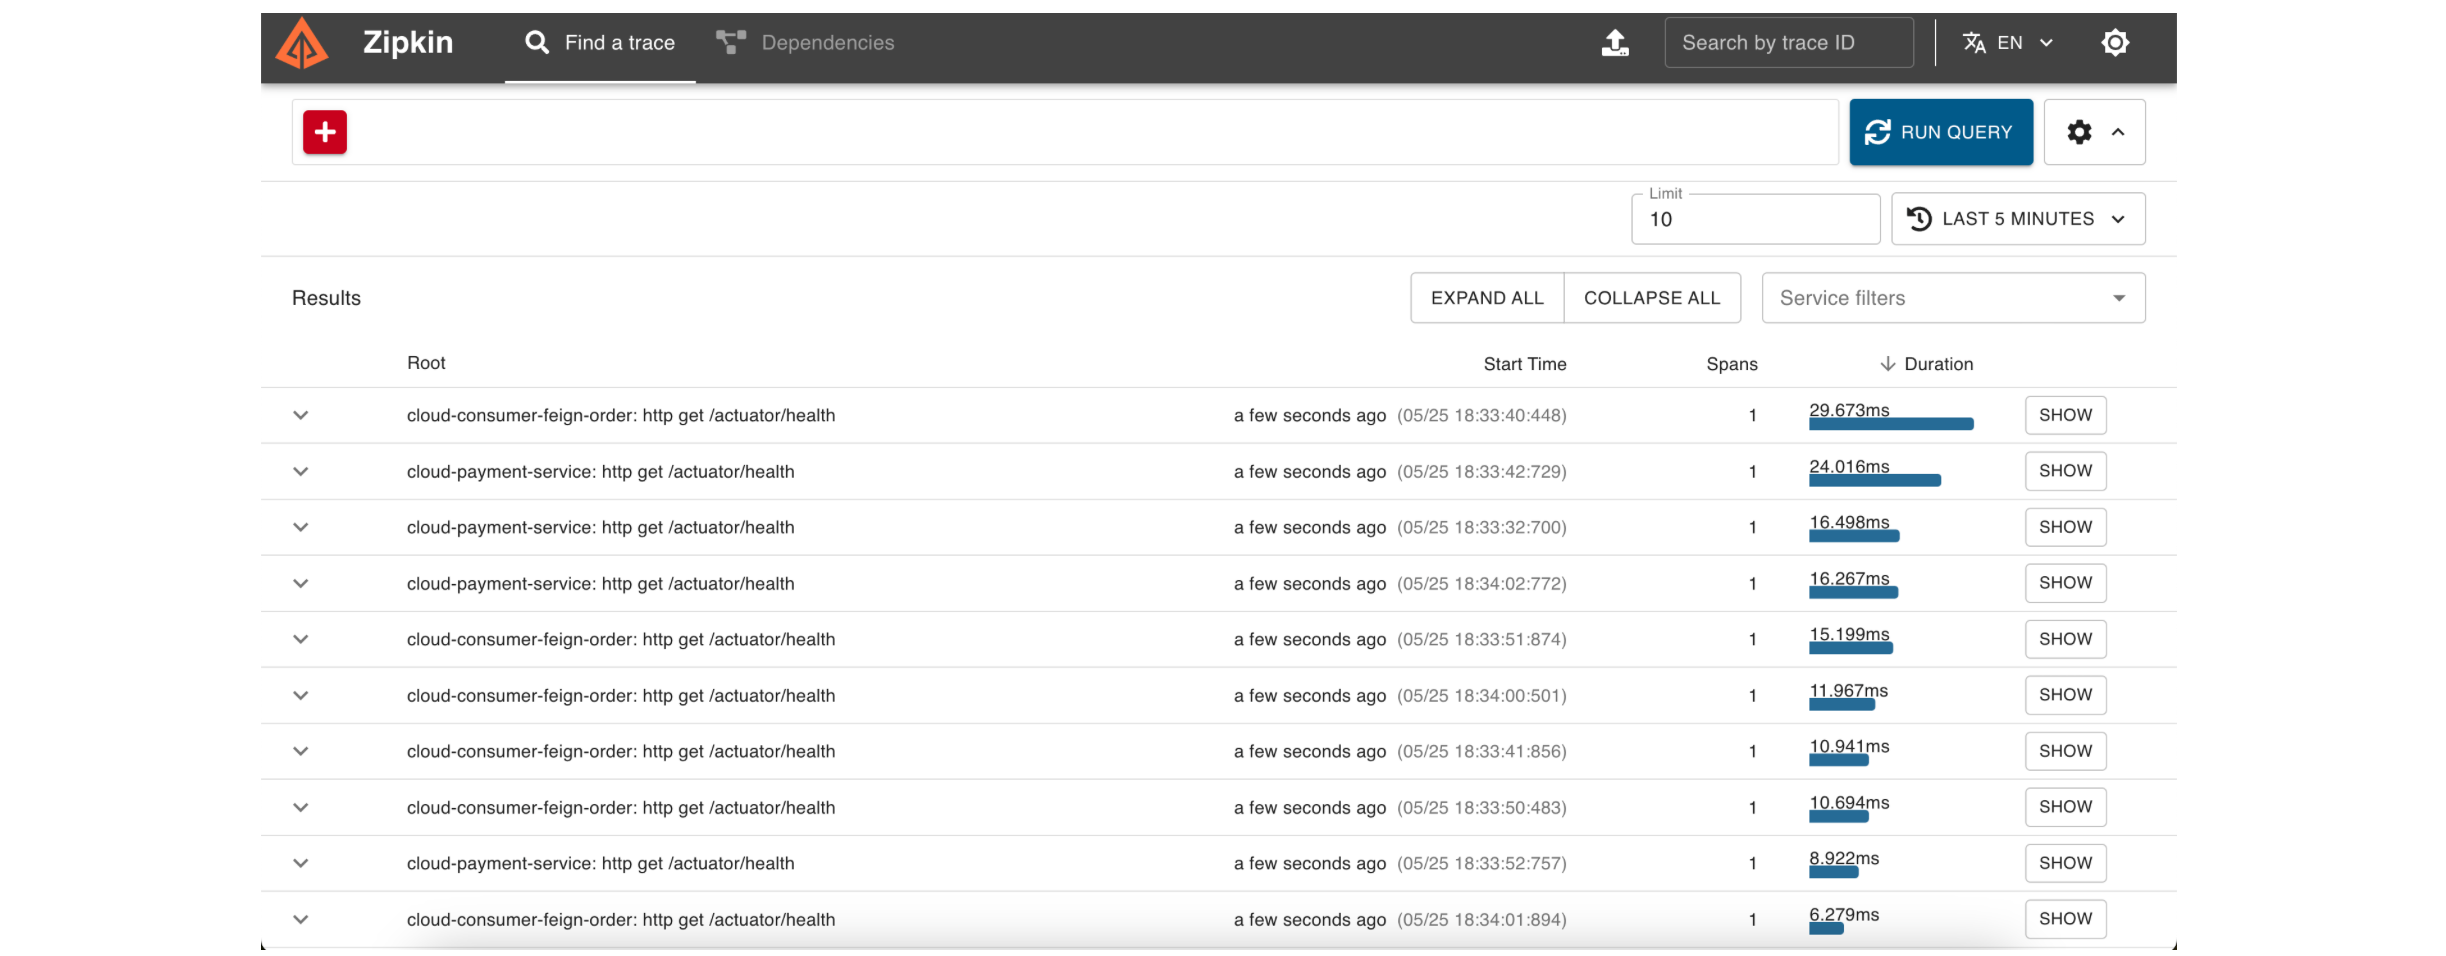Screen dimensions: 2446x956
Task: Click root name of trace started 18:33:40:448
Action: click(621, 415)
